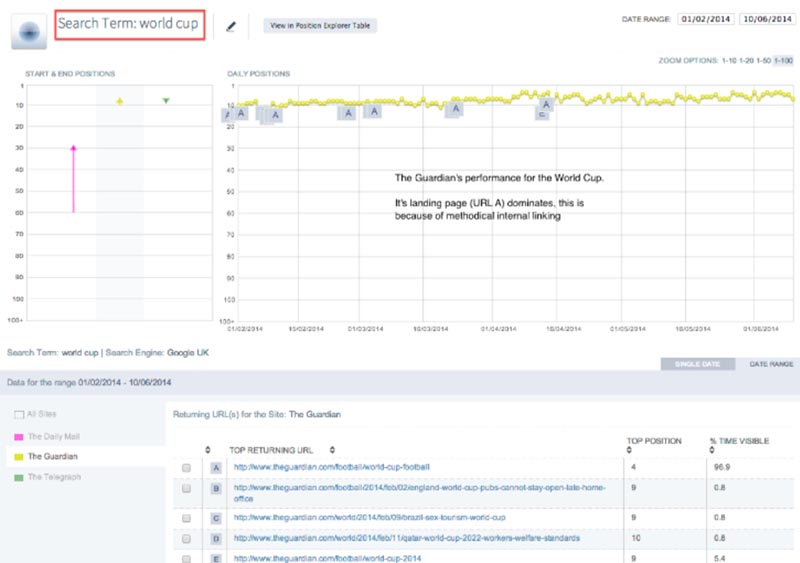Click The Telegraph green swatch

click(19, 478)
